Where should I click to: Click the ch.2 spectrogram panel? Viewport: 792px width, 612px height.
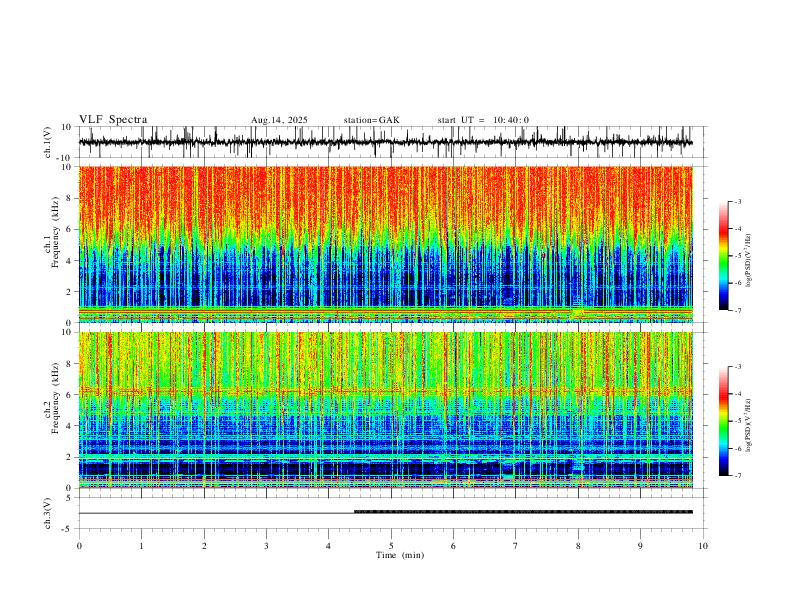pyautogui.click(x=385, y=410)
